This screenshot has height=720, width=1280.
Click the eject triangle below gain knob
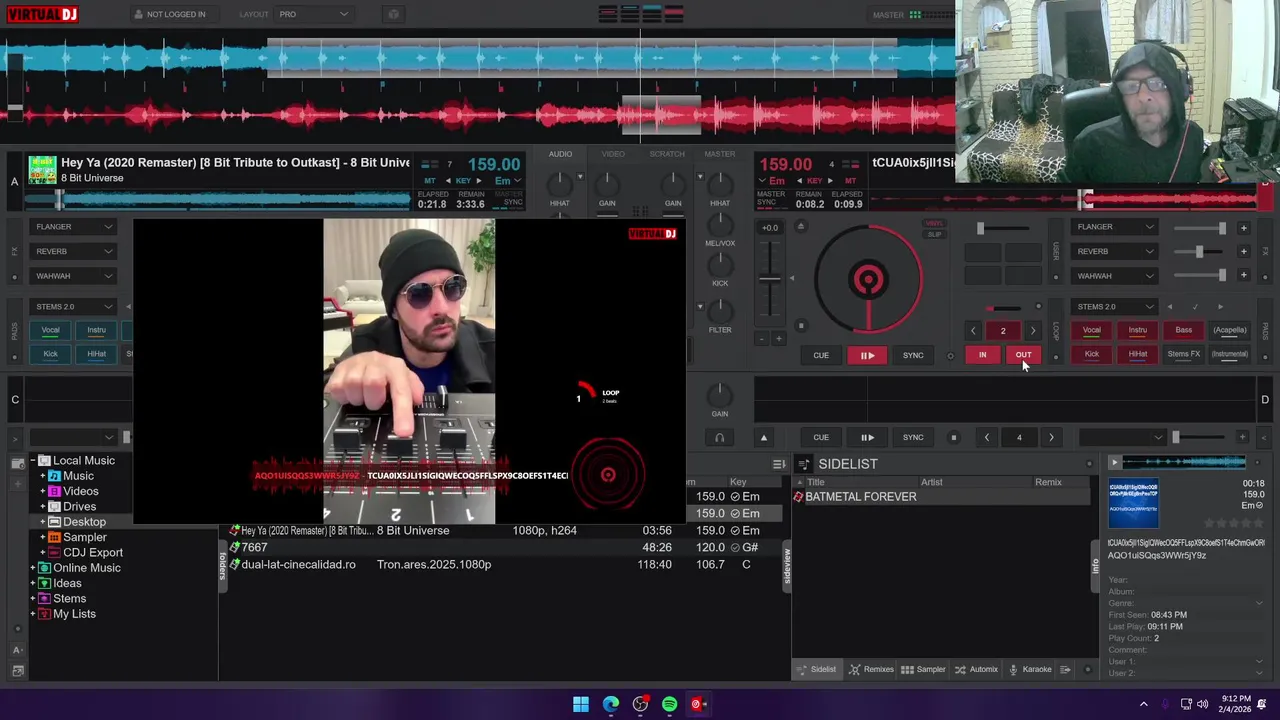764,437
